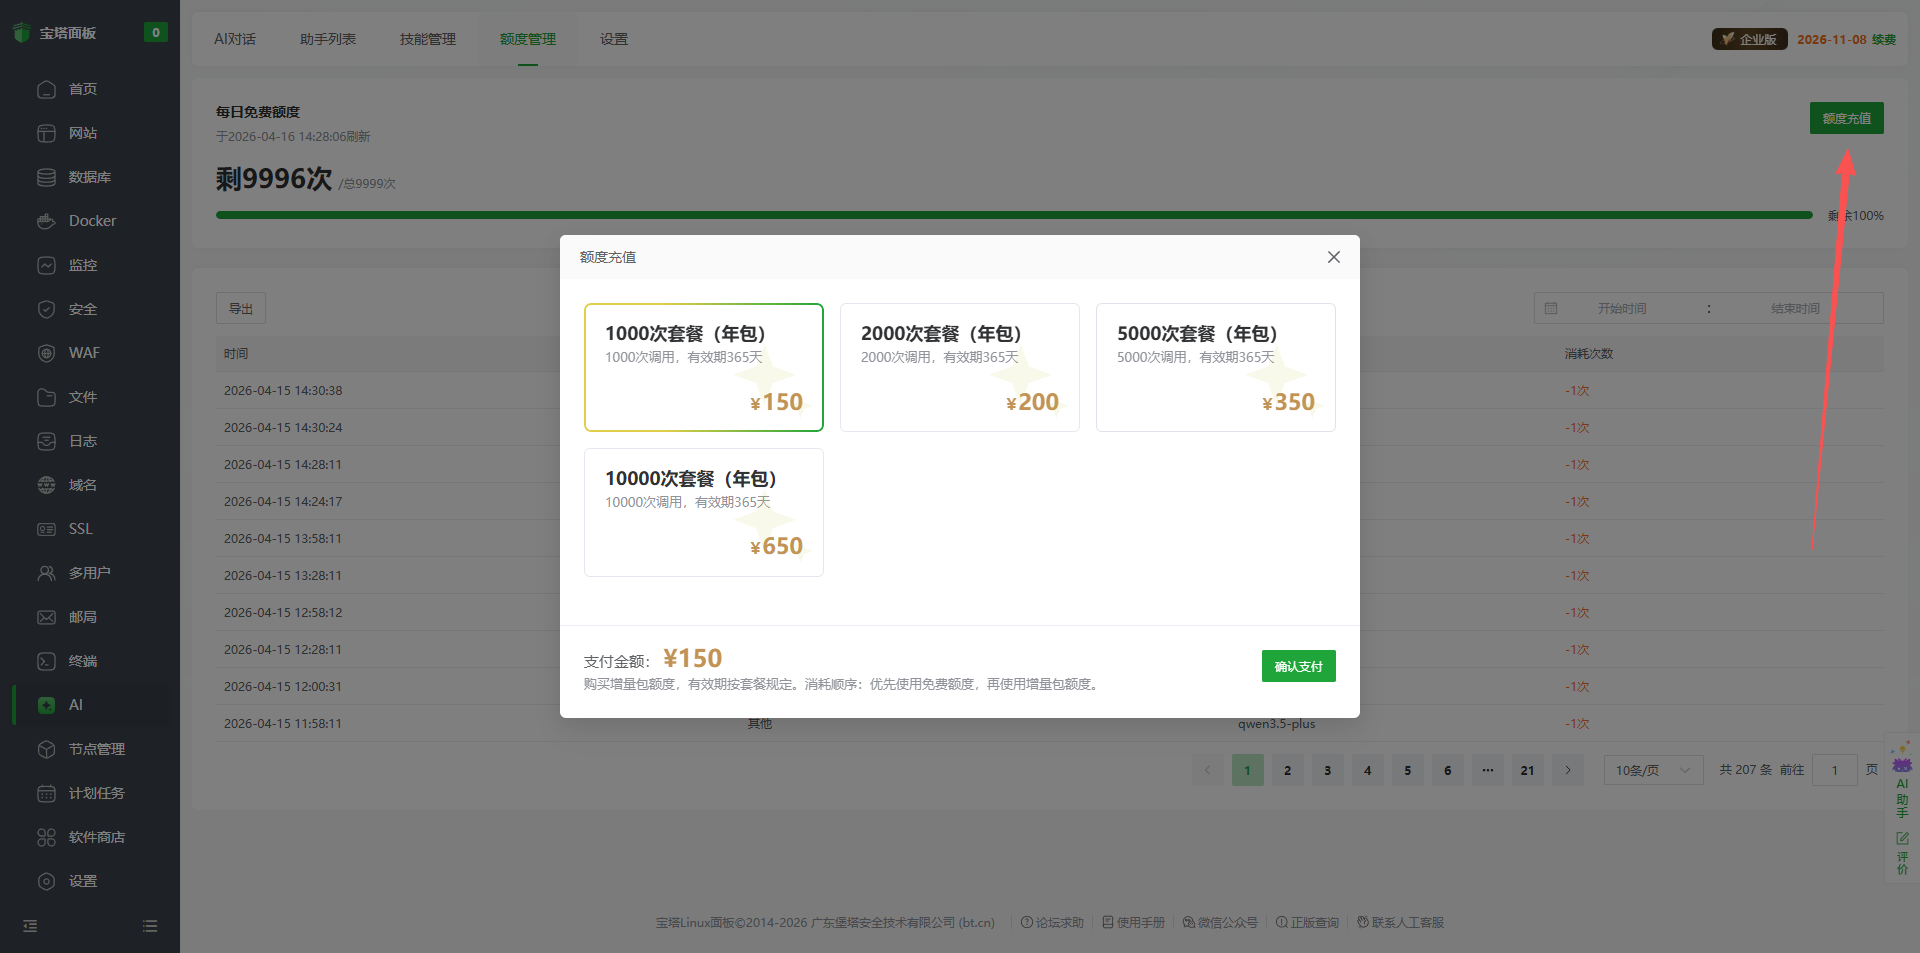Pick the 10000次套餐 package for ¥650
Screen dimensions: 1920x953
(x=703, y=512)
